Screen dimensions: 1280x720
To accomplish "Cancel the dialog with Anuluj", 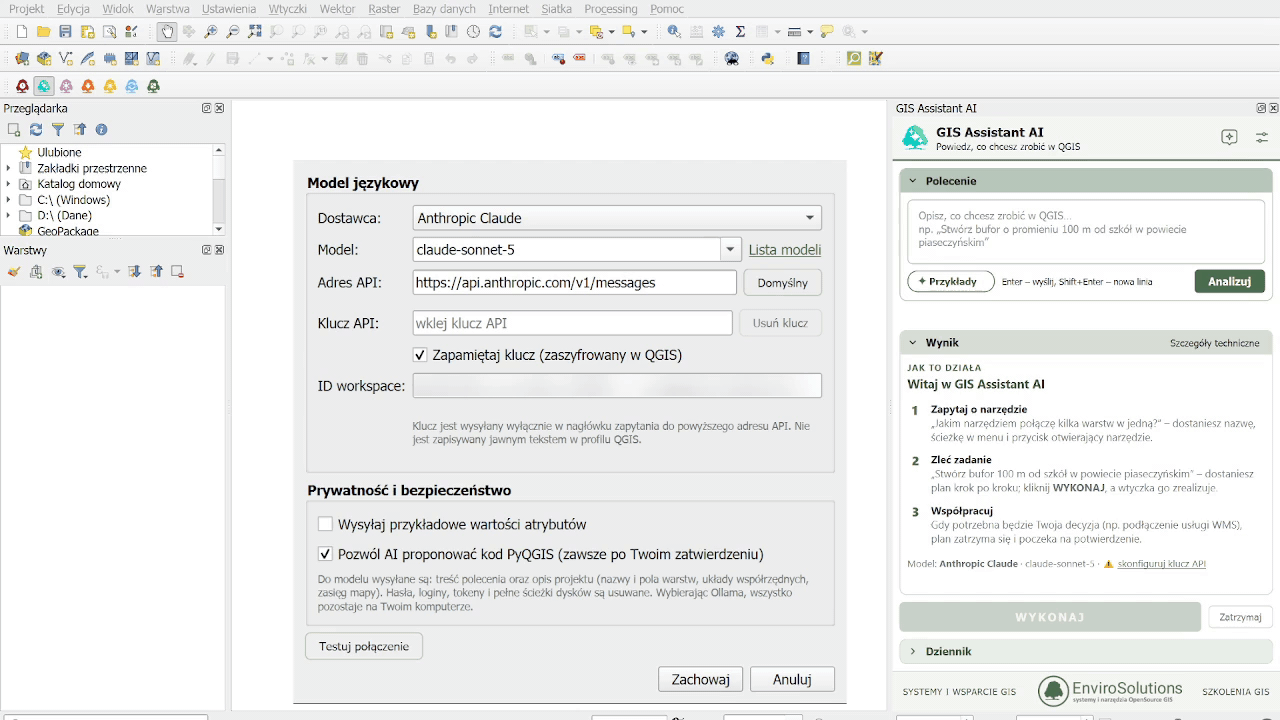I will [x=792, y=679].
